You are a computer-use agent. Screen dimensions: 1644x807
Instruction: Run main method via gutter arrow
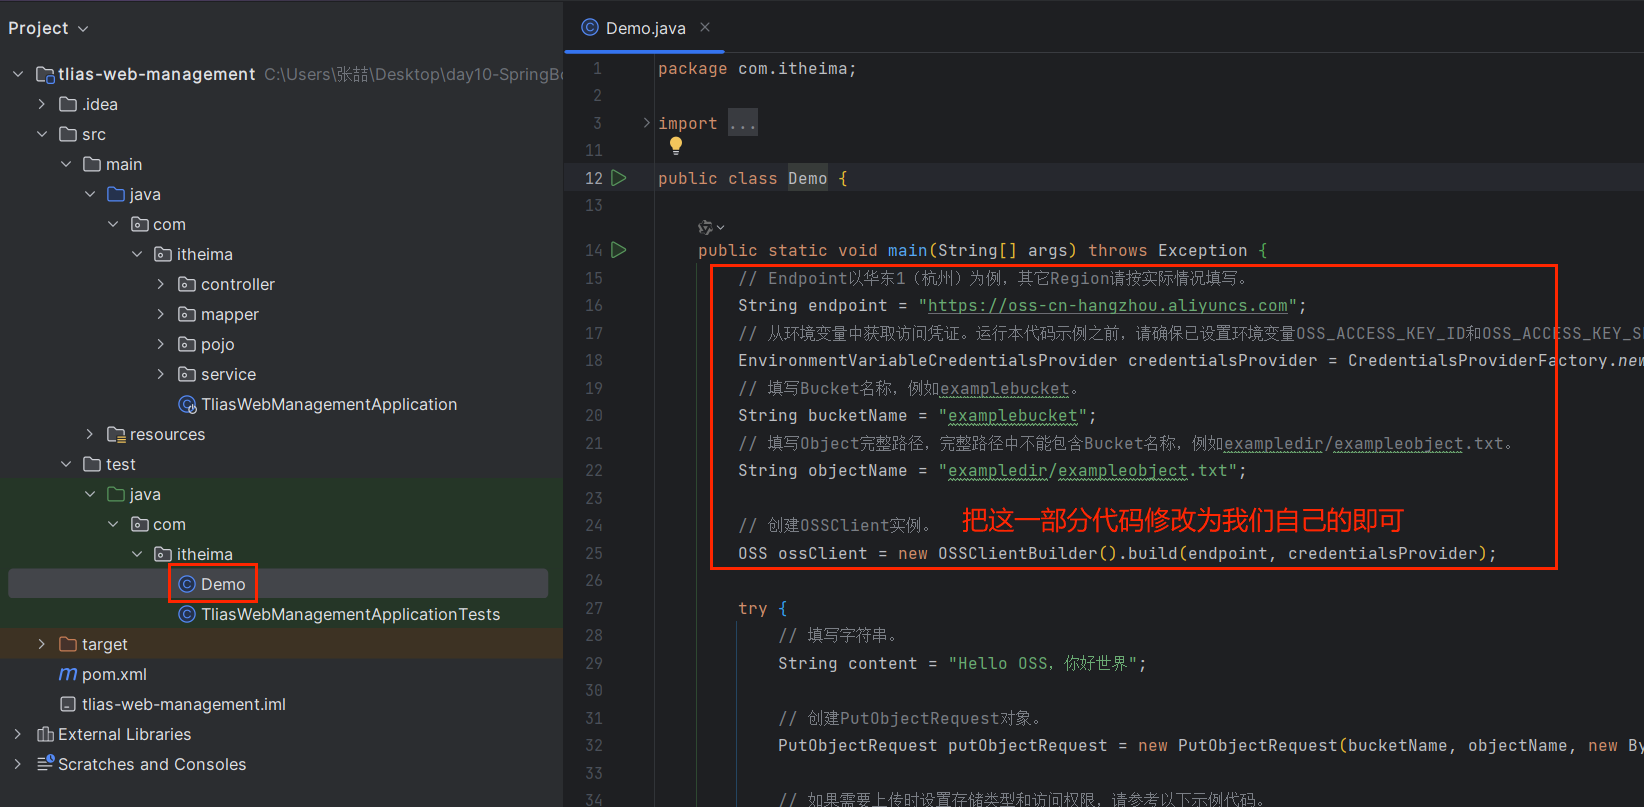[x=619, y=250]
